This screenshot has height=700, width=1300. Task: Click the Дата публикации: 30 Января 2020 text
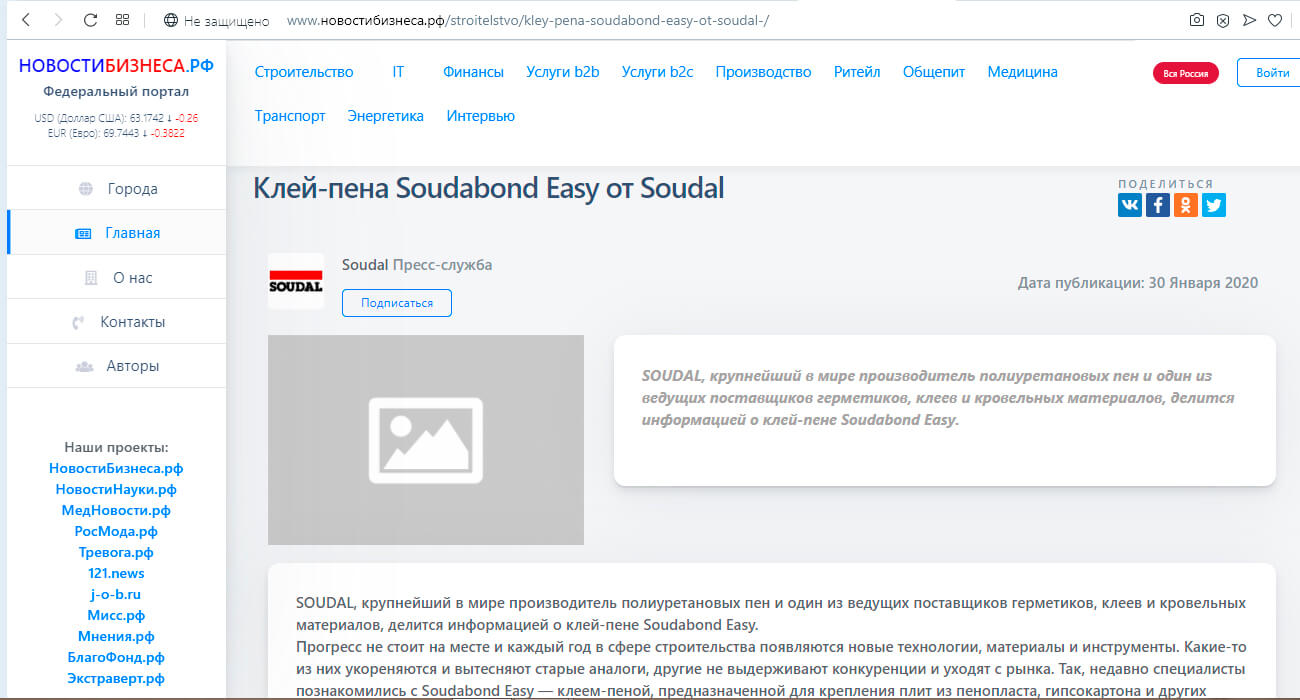pos(1138,283)
